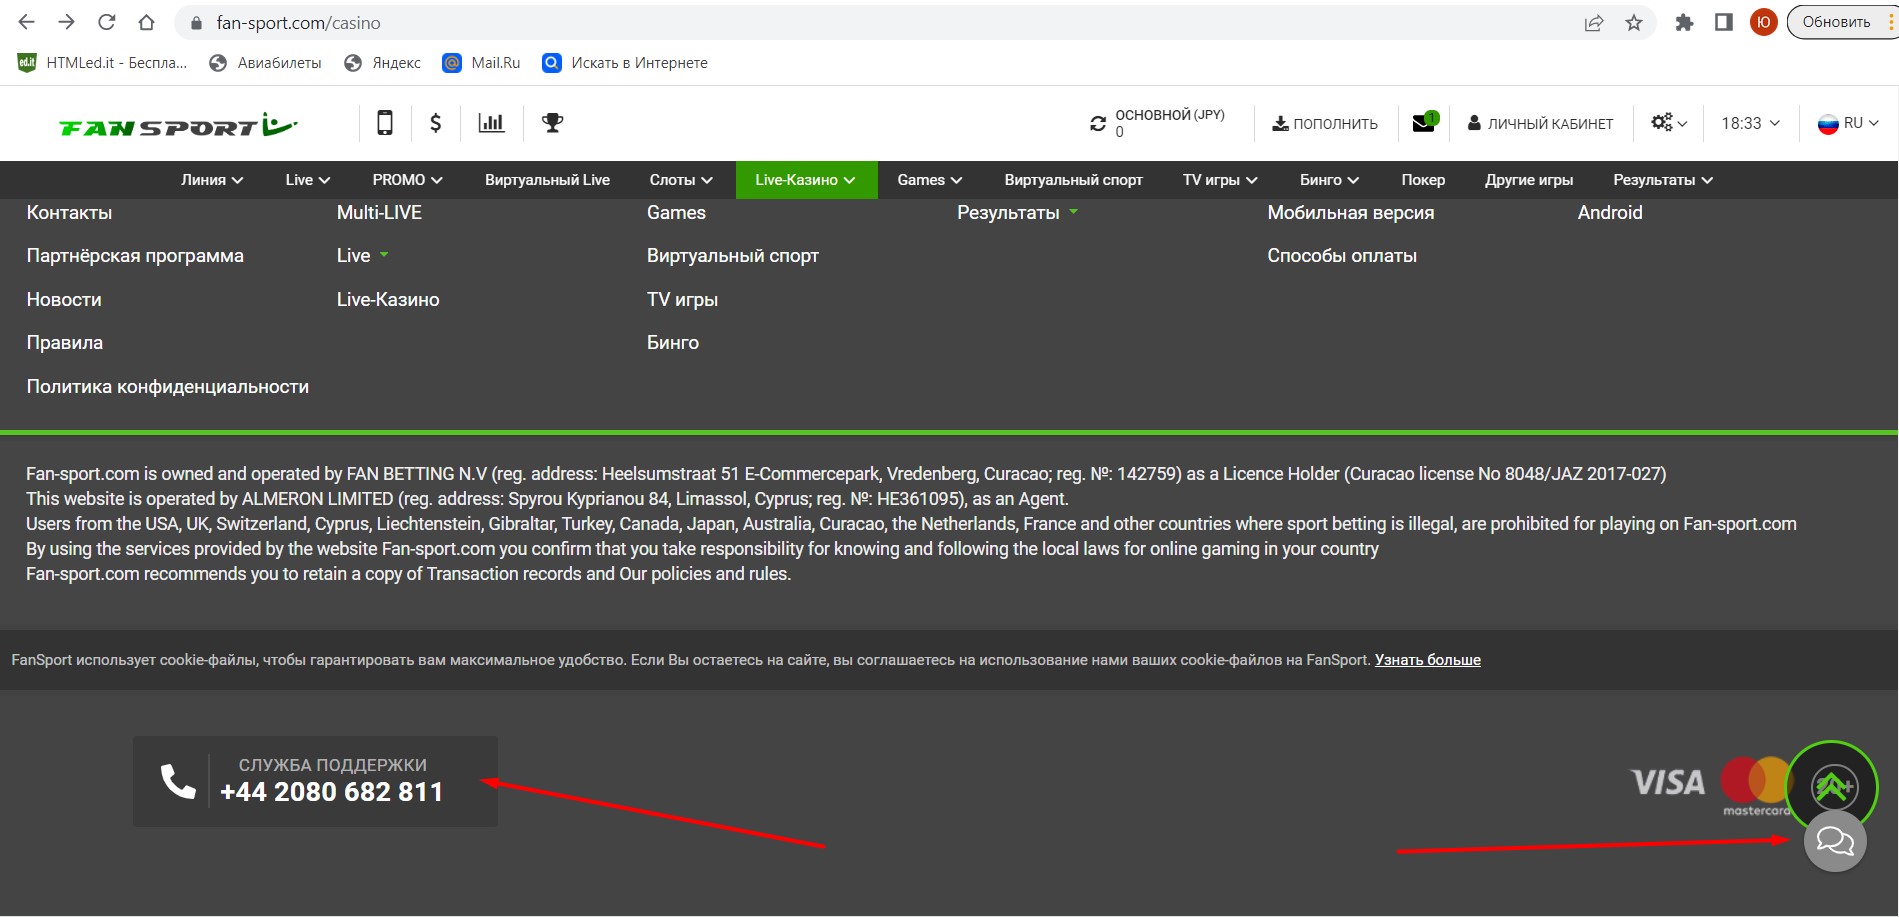This screenshot has height=917, width=1899.
Task: Open the statistics bar chart icon
Action: 491,123
